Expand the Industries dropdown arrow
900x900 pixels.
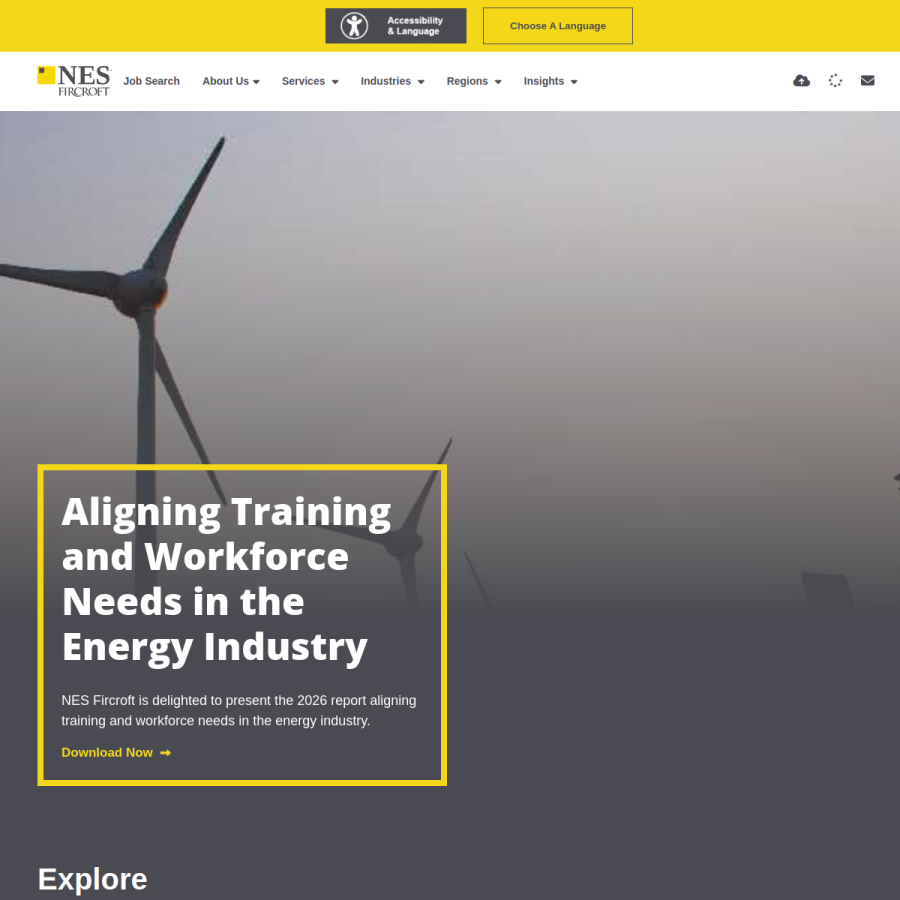pos(421,82)
